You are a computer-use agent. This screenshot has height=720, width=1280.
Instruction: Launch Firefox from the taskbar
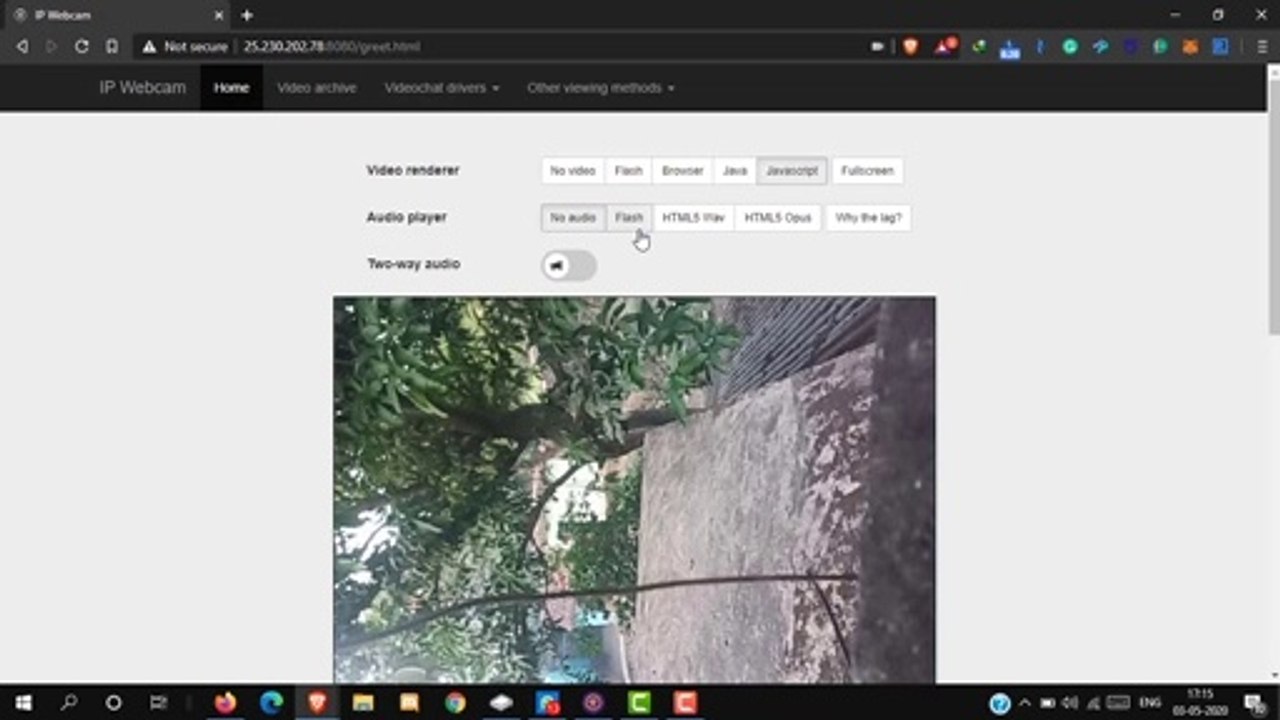(226, 703)
